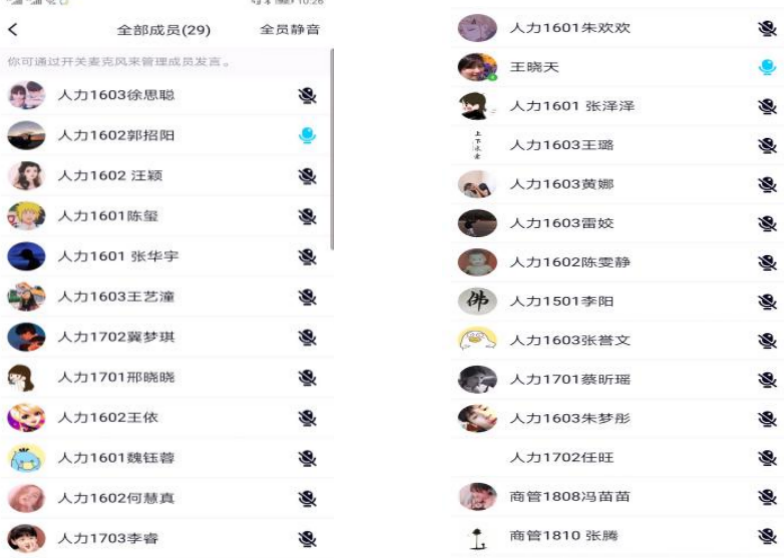Tap 全员静音 to mute everyone
The width and height of the screenshot is (784, 558).
(290, 30)
